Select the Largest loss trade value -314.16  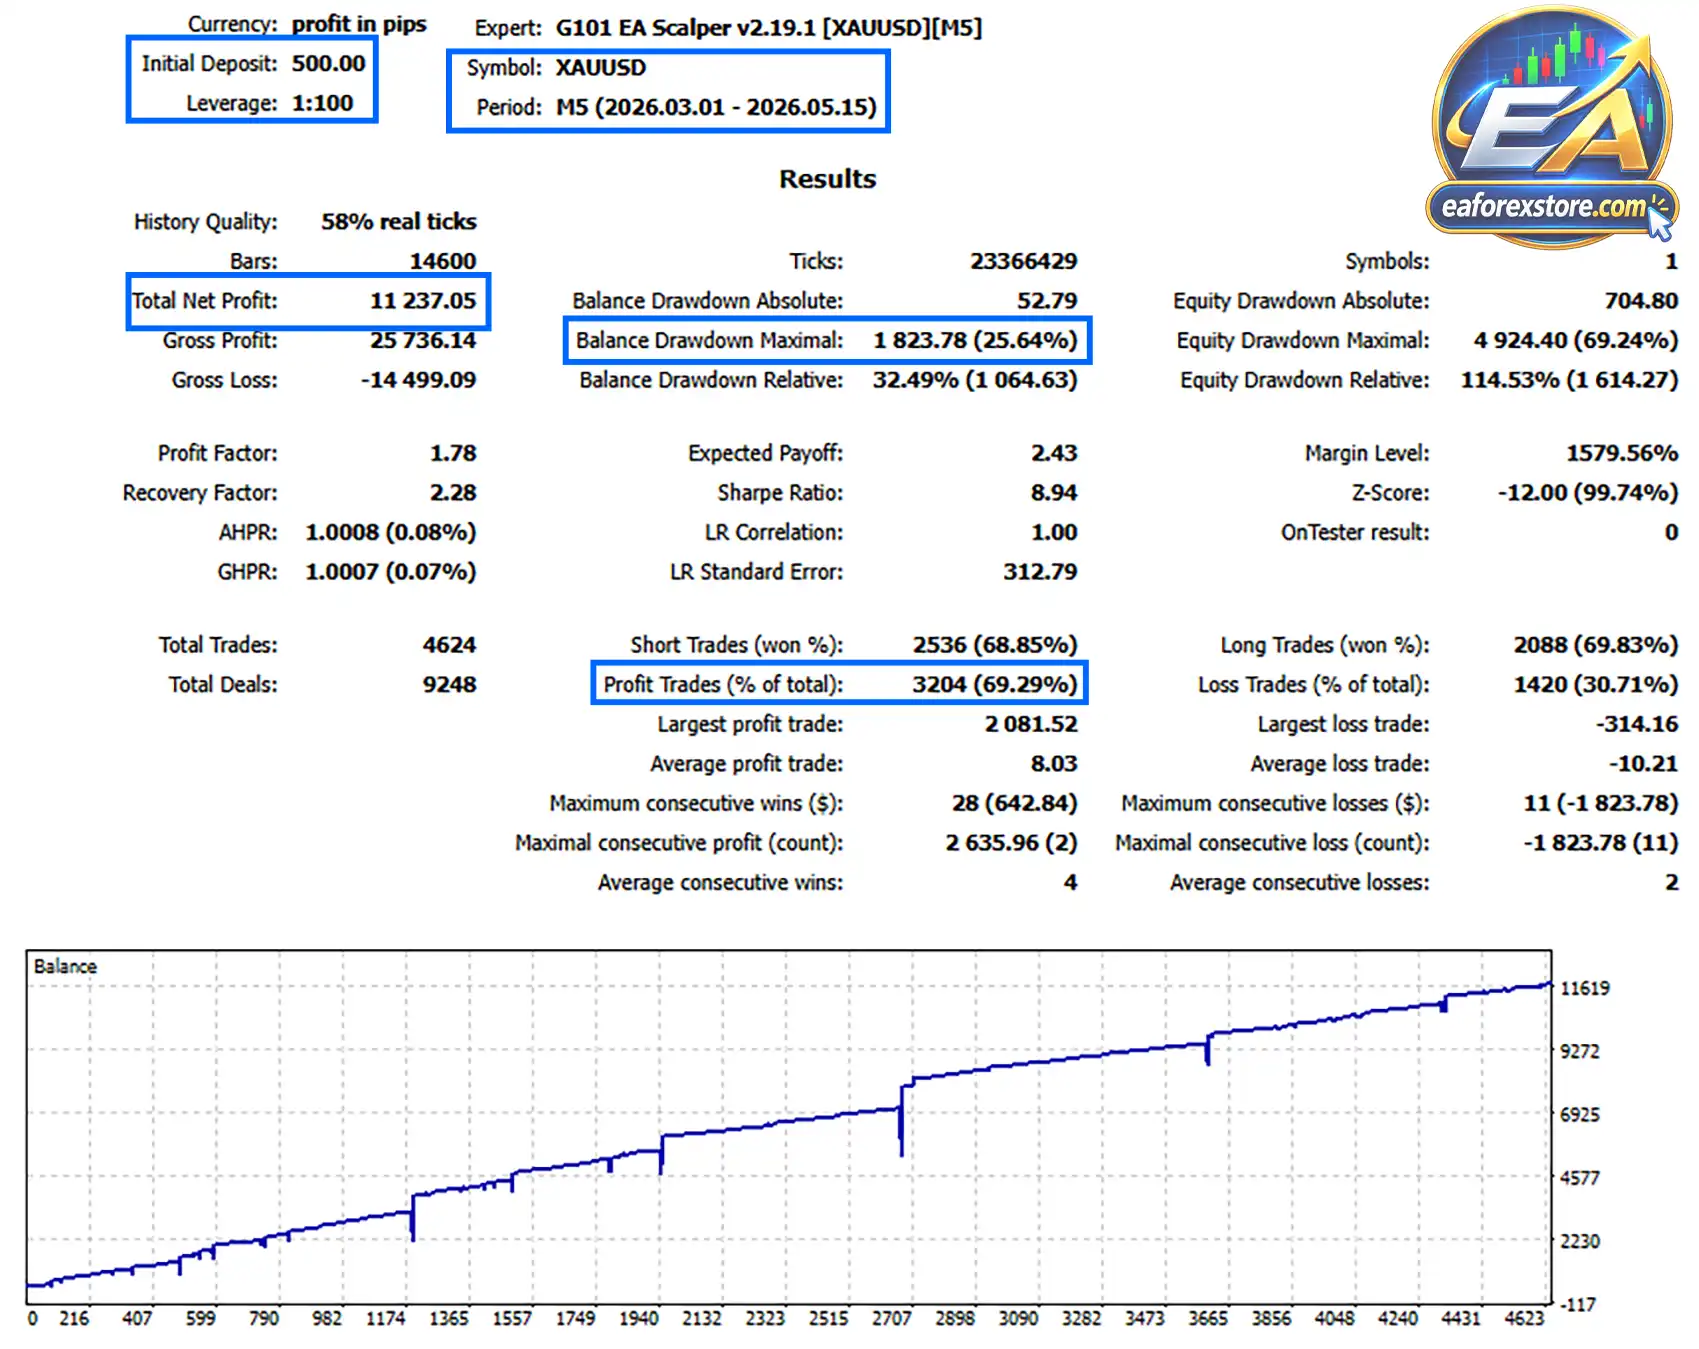click(x=1637, y=724)
